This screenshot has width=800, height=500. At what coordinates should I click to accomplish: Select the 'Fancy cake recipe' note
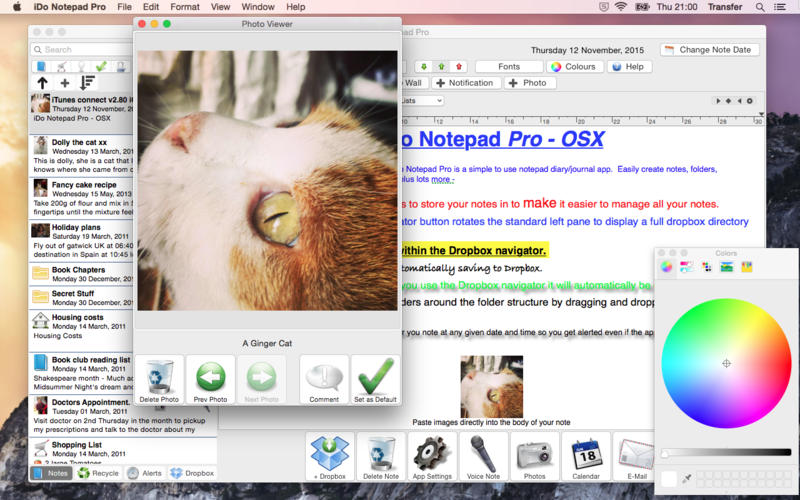(82, 198)
